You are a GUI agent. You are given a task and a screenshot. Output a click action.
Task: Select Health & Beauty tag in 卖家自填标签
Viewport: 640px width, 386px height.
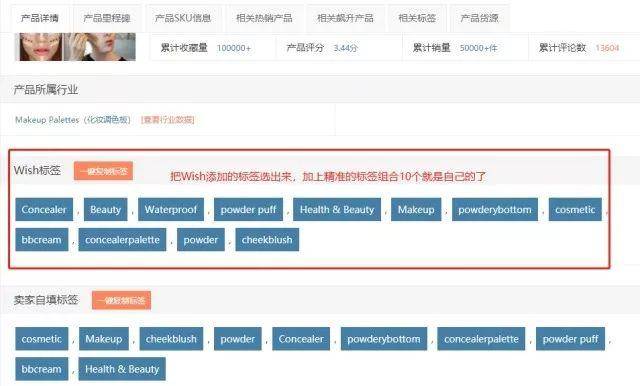122,369
